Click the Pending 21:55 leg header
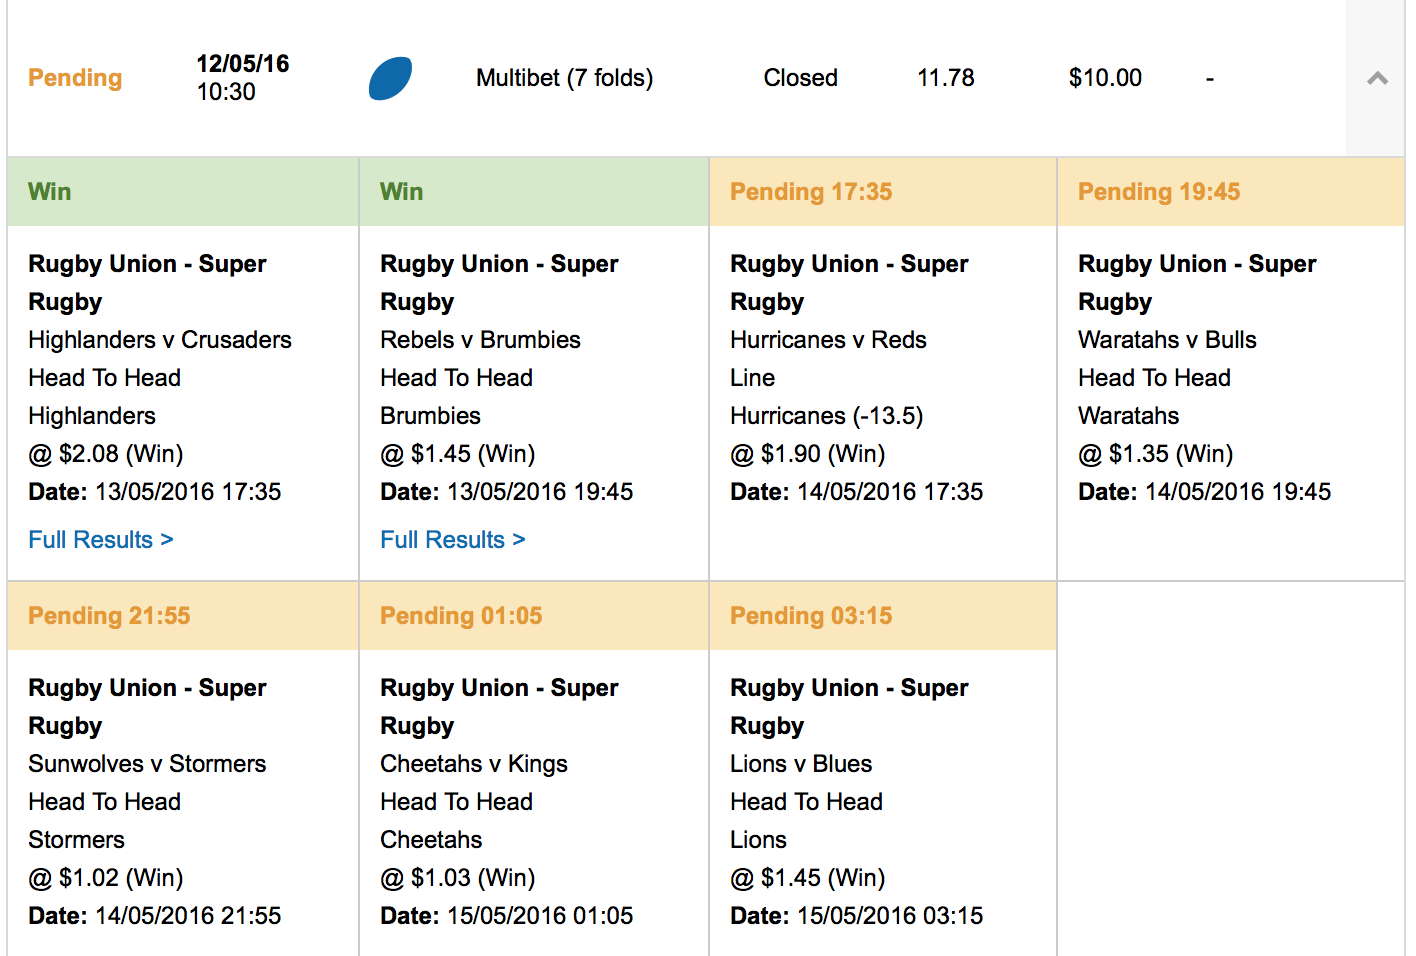The image size is (1416, 956). pyautogui.click(x=109, y=616)
